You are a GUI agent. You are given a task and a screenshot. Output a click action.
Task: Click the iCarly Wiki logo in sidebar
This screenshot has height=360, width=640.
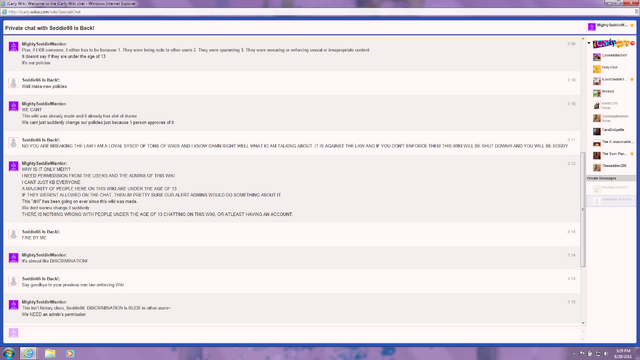tap(611, 43)
